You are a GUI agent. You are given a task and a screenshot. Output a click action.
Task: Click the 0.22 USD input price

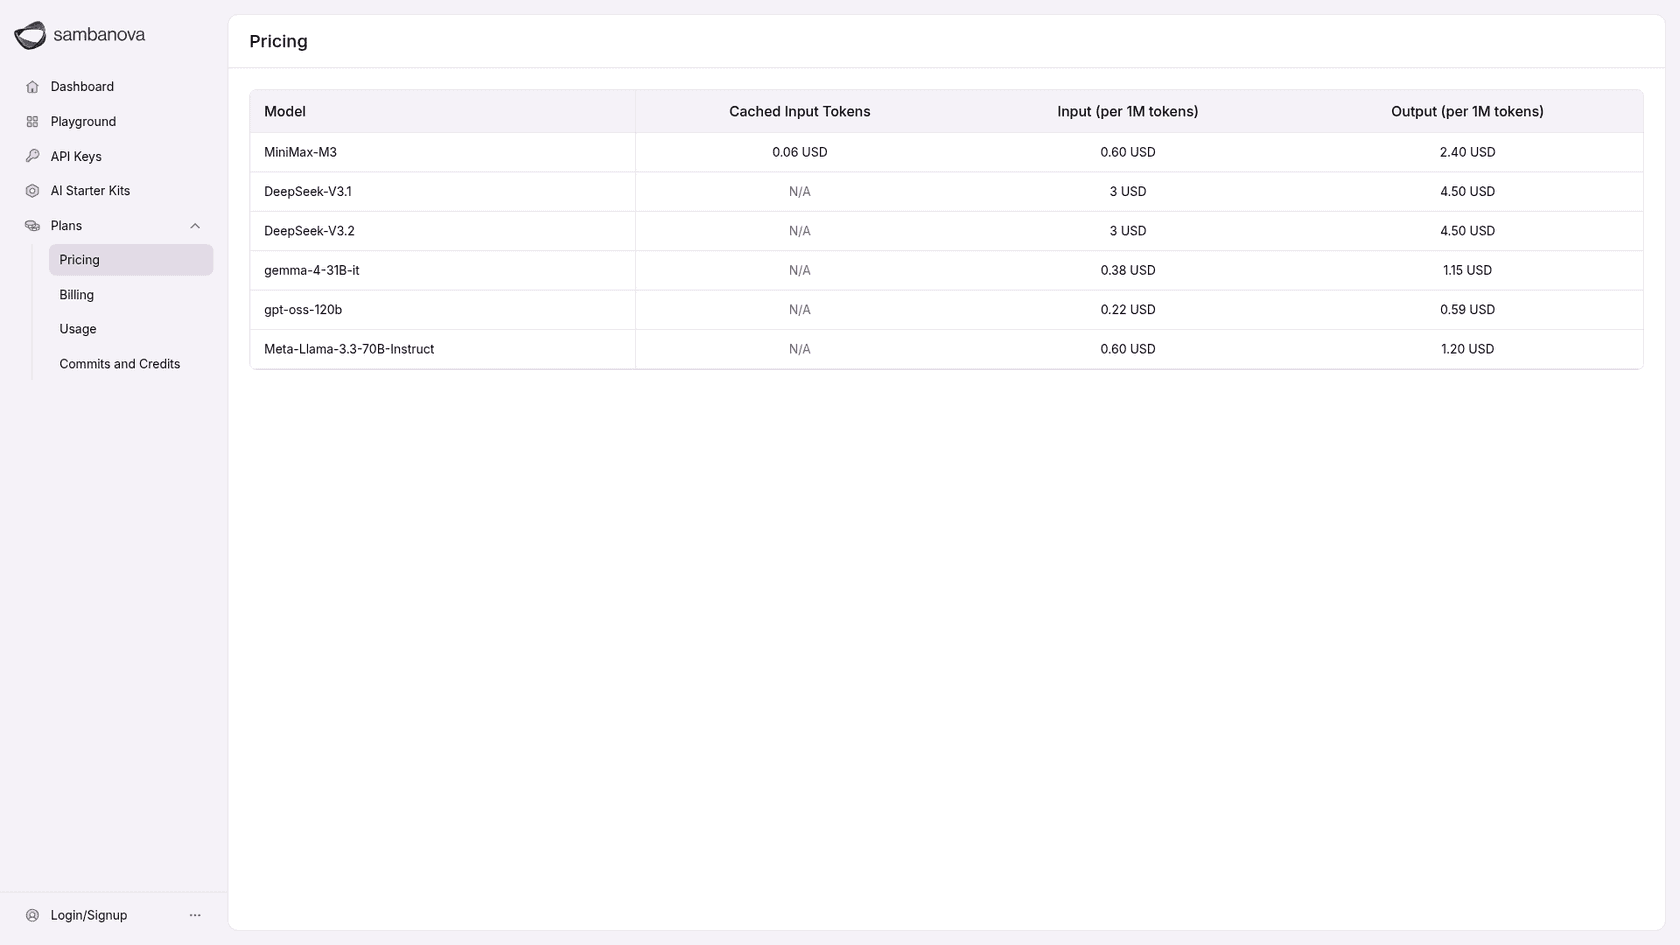[1128, 310]
